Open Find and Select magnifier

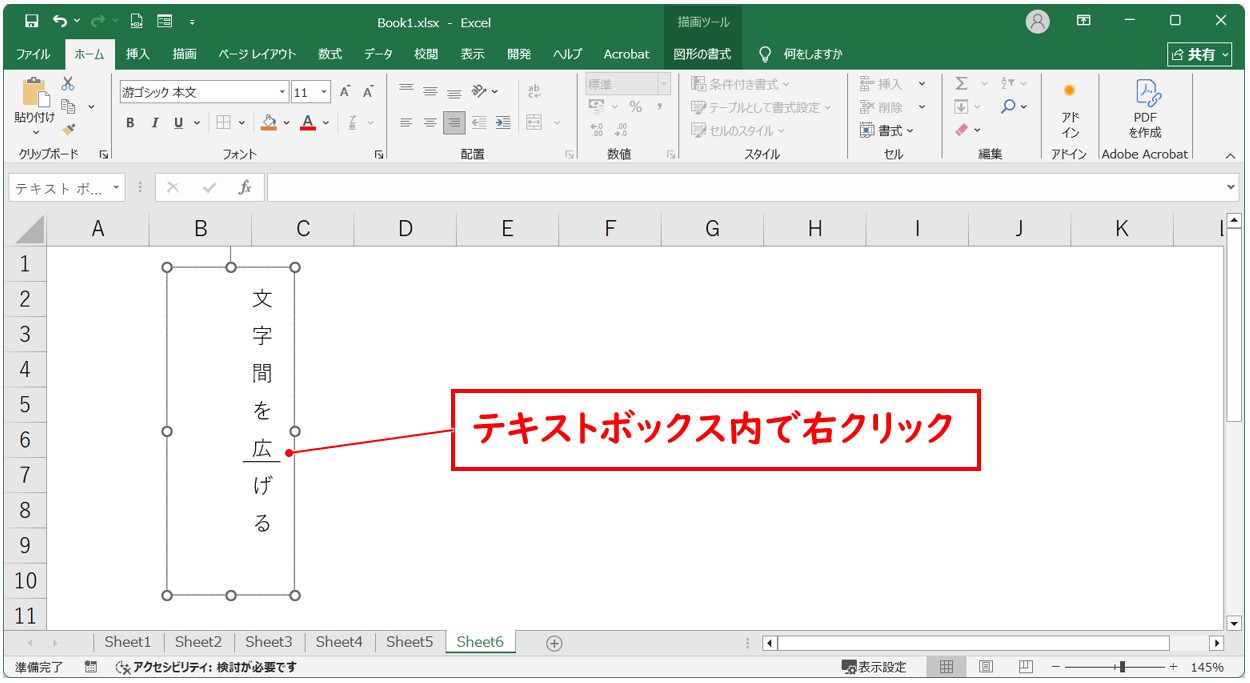[x=1009, y=106]
